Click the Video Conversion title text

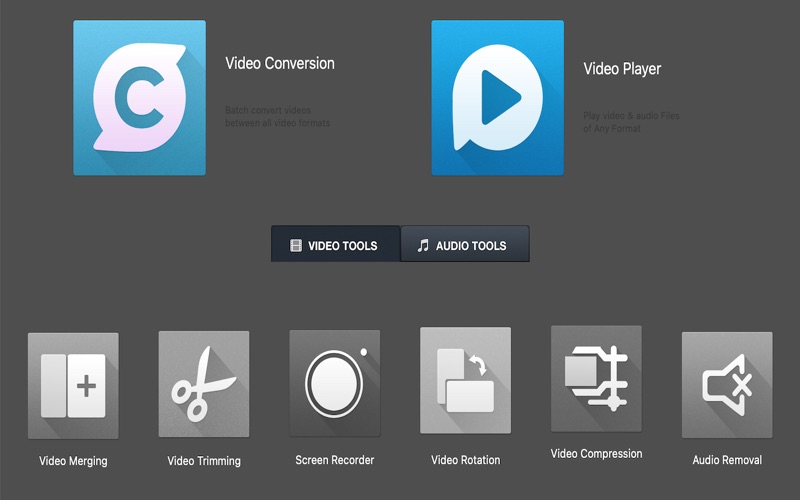click(x=280, y=64)
